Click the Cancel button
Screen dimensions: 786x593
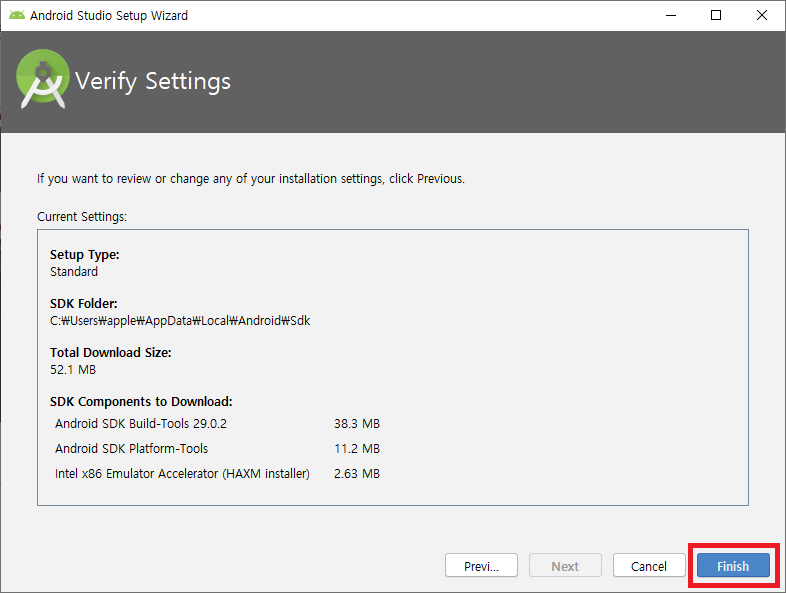(x=649, y=566)
